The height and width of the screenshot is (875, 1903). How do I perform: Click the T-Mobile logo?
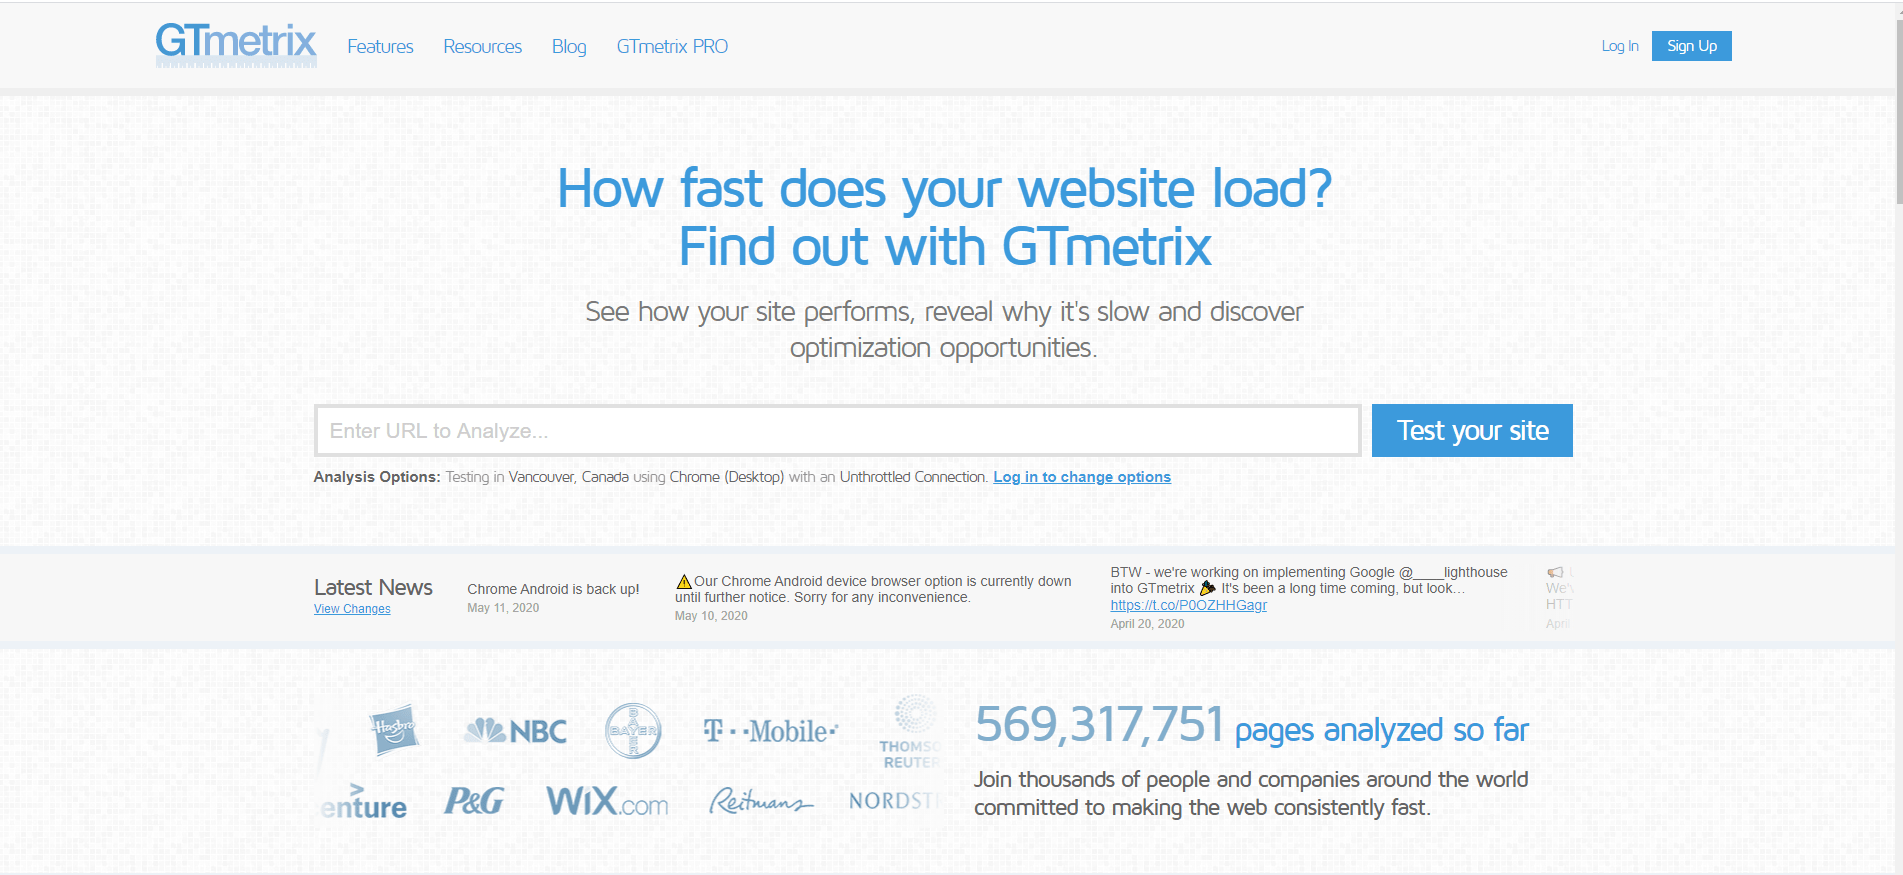pyautogui.click(x=770, y=731)
